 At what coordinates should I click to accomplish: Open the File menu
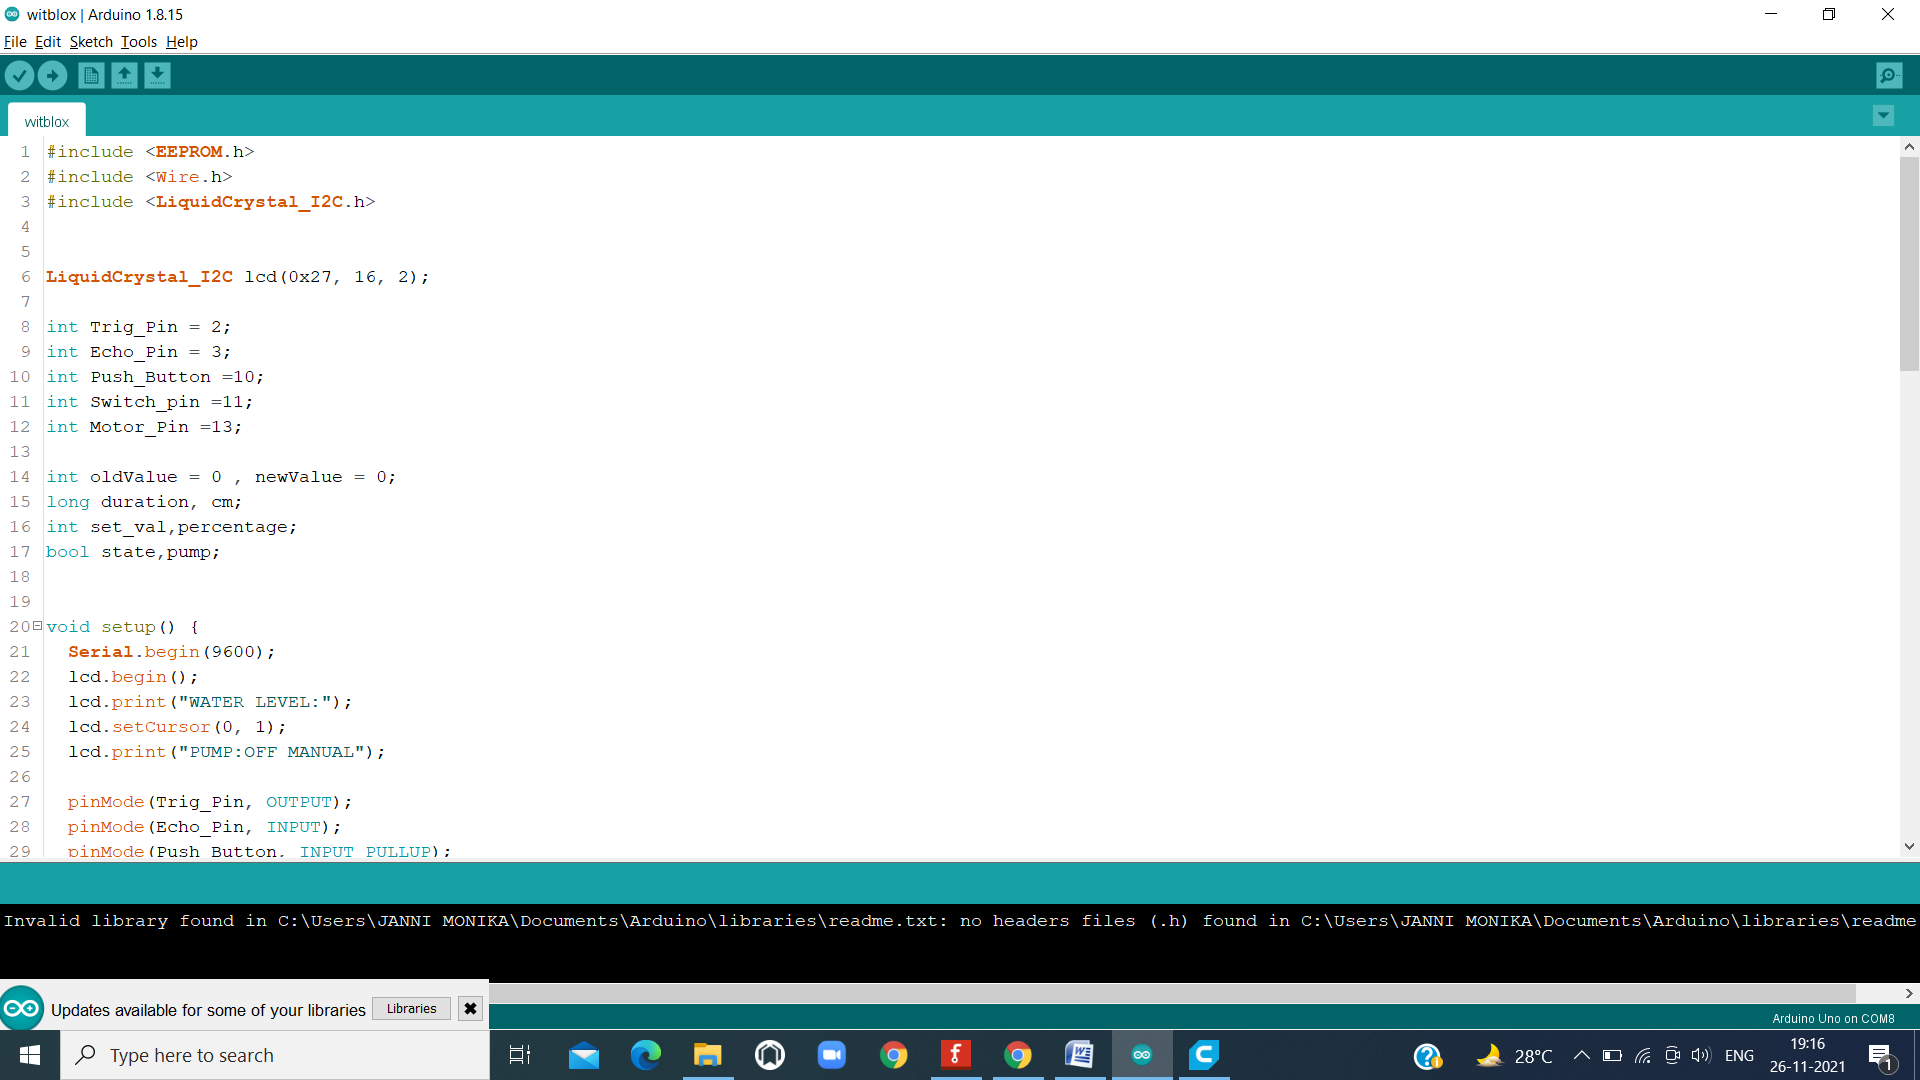tap(16, 41)
